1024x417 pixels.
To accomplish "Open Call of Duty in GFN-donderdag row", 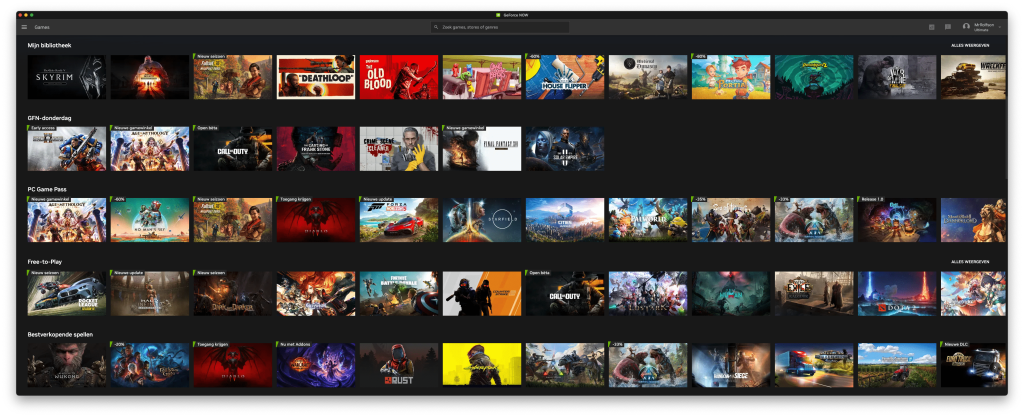I will click(233, 149).
